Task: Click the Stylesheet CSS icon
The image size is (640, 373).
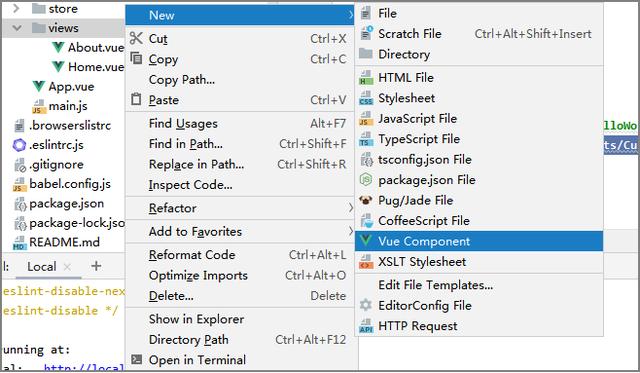Action: [x=366, y=98]
